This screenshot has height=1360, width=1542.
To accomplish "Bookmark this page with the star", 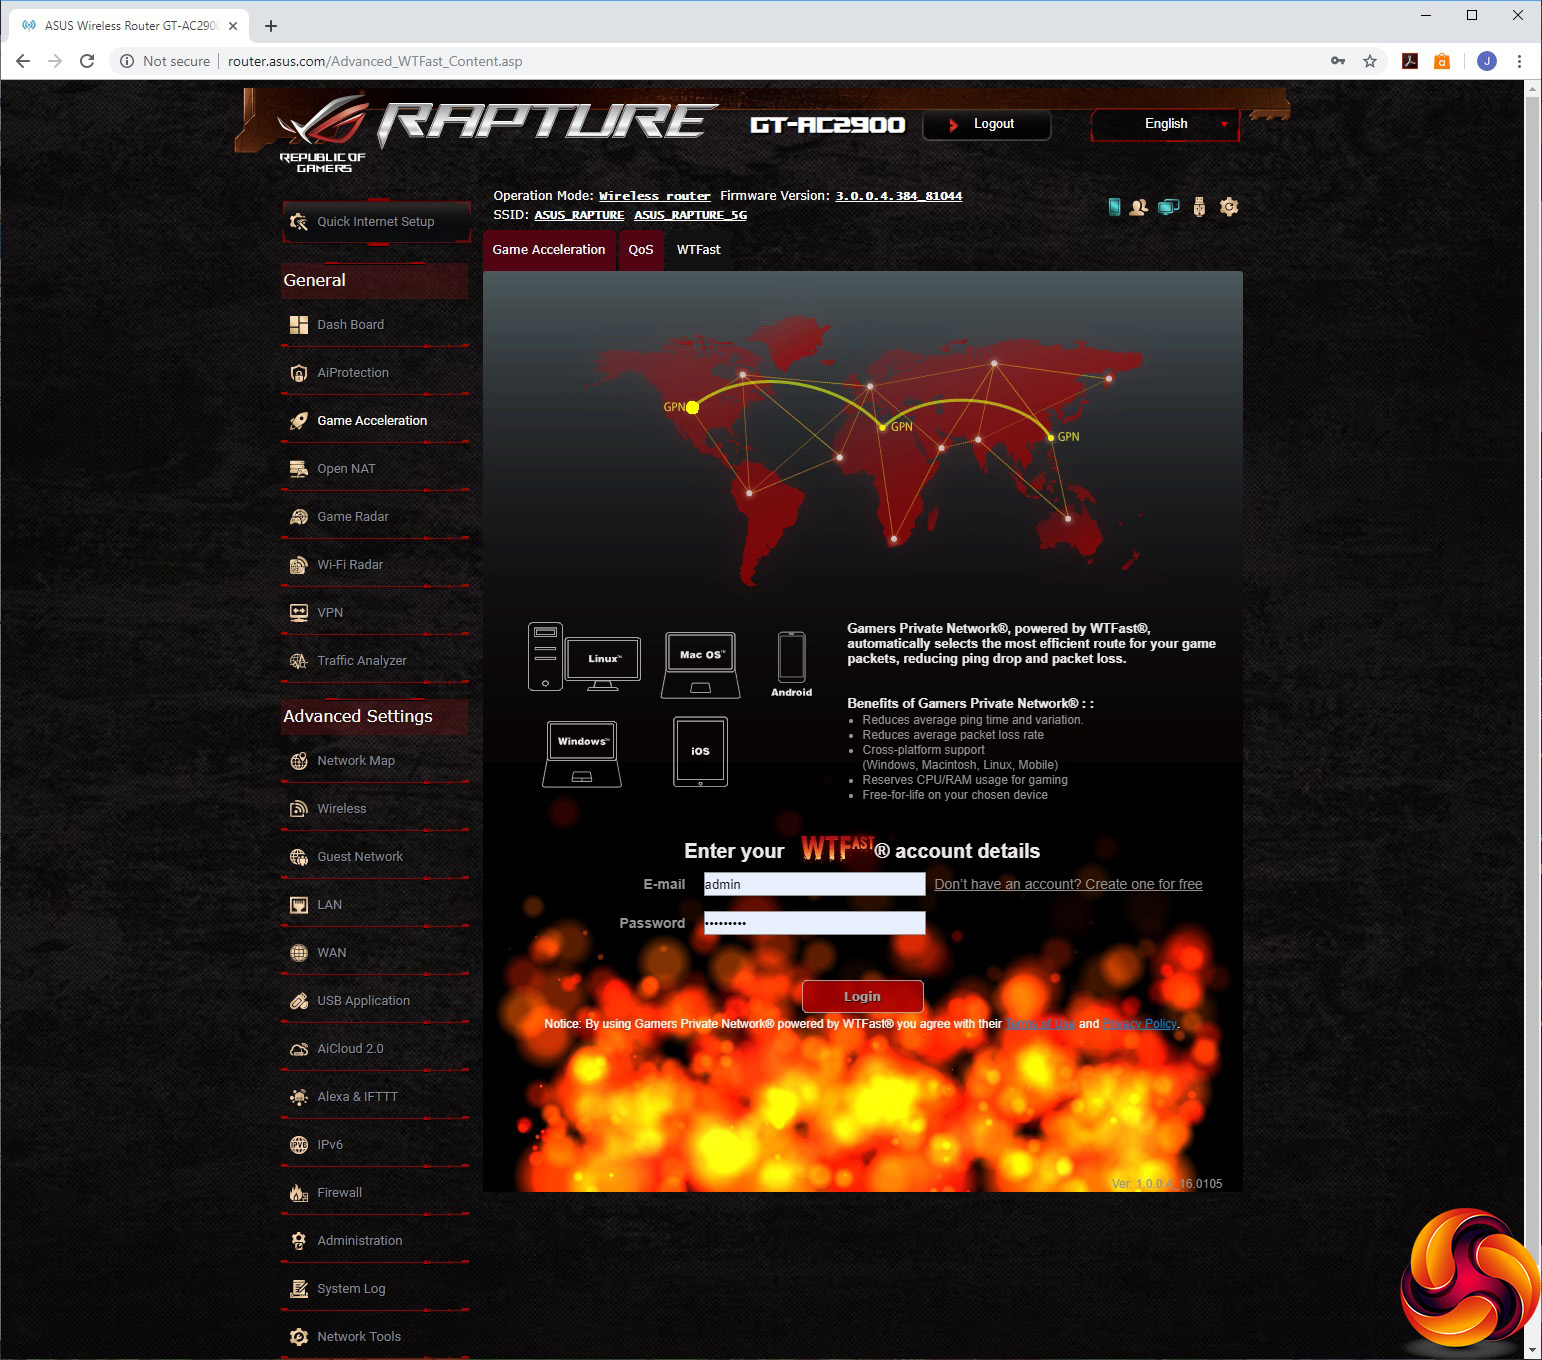I will (x=1370, y=61).
